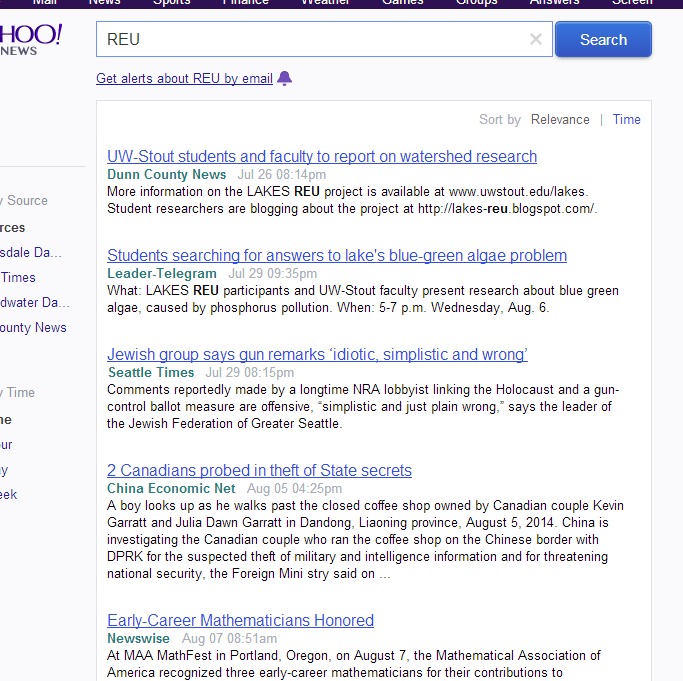
Task: Open Early-Career Mathematicians Honored article
Action: 240,620
